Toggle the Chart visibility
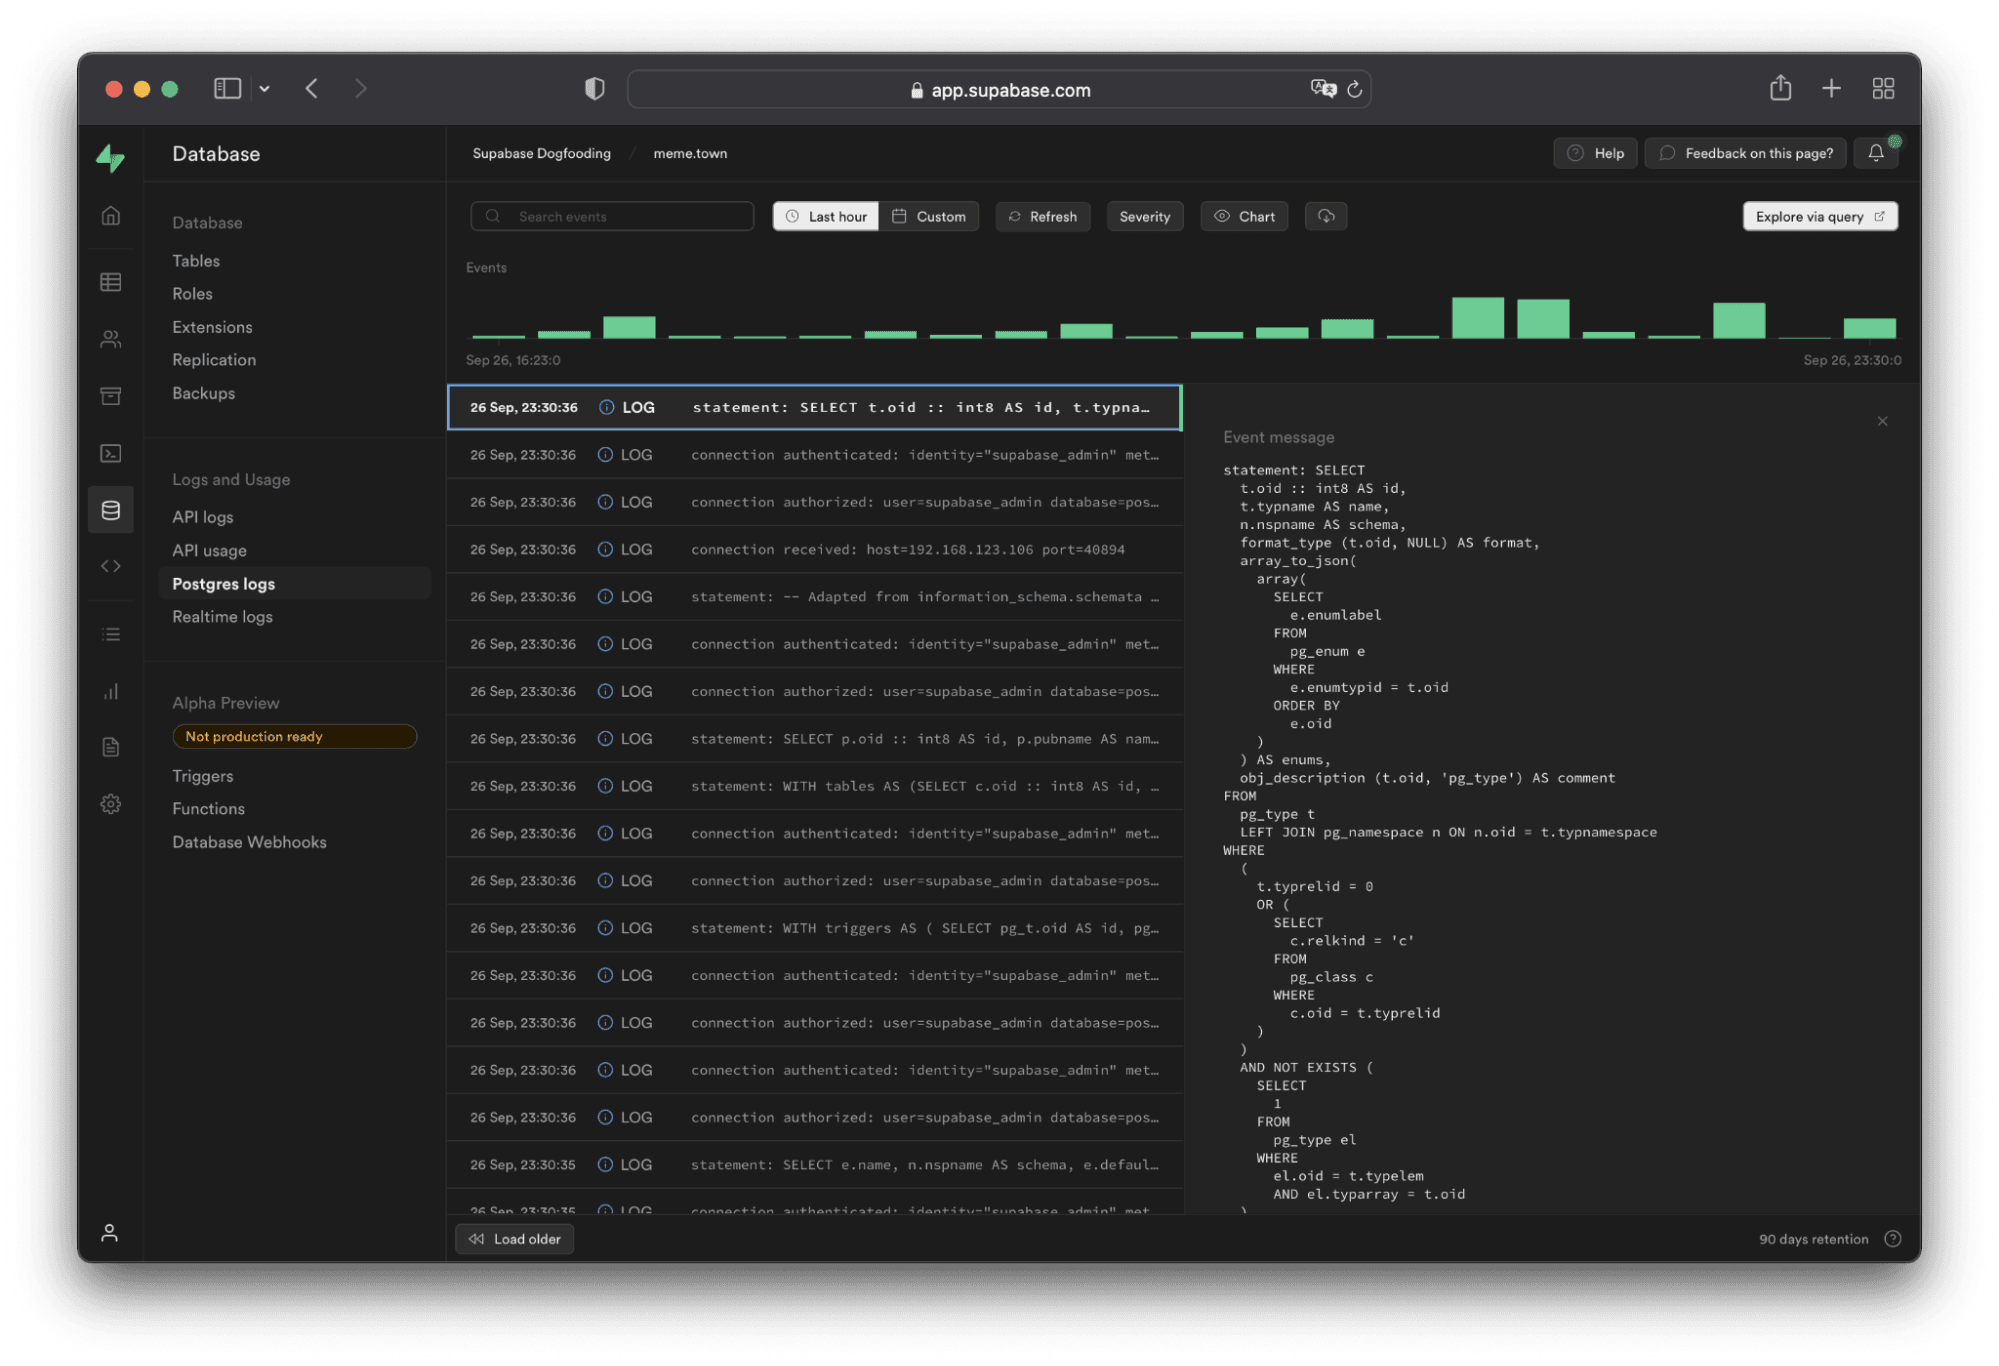 (1243, 216)
